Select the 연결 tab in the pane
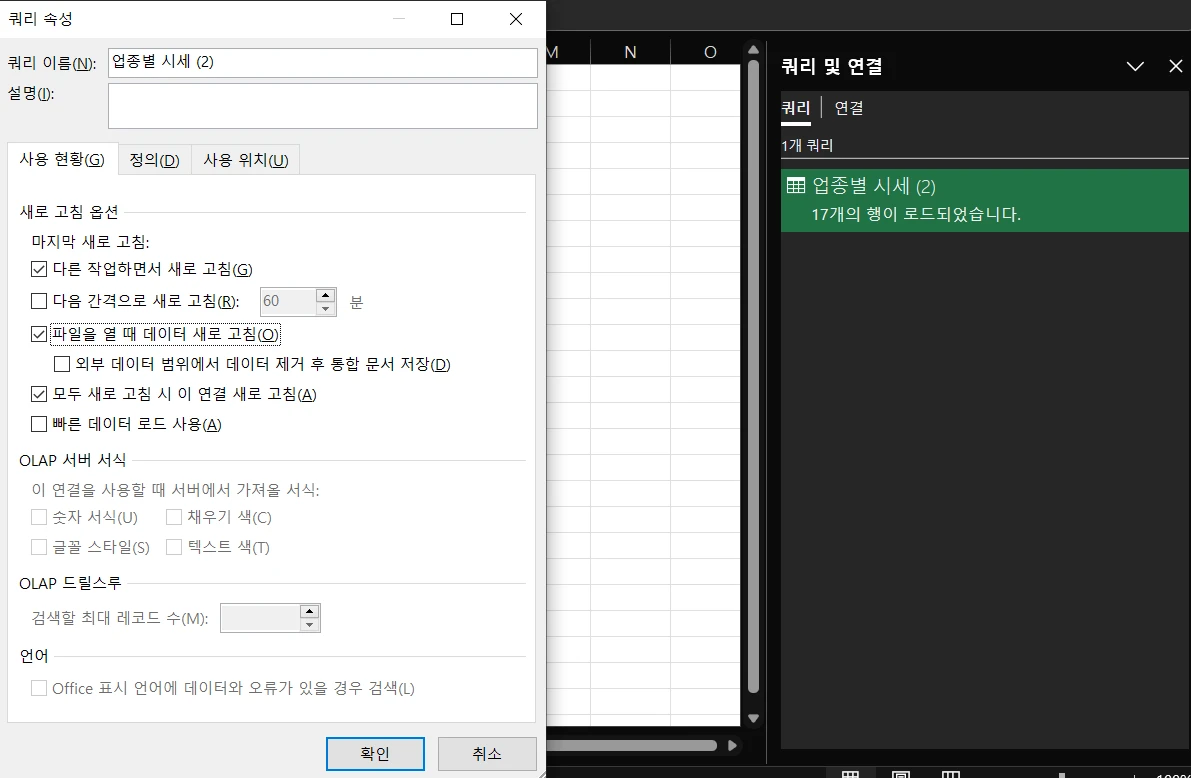Viewport: 1191px width, 778px height. point(849,108)
